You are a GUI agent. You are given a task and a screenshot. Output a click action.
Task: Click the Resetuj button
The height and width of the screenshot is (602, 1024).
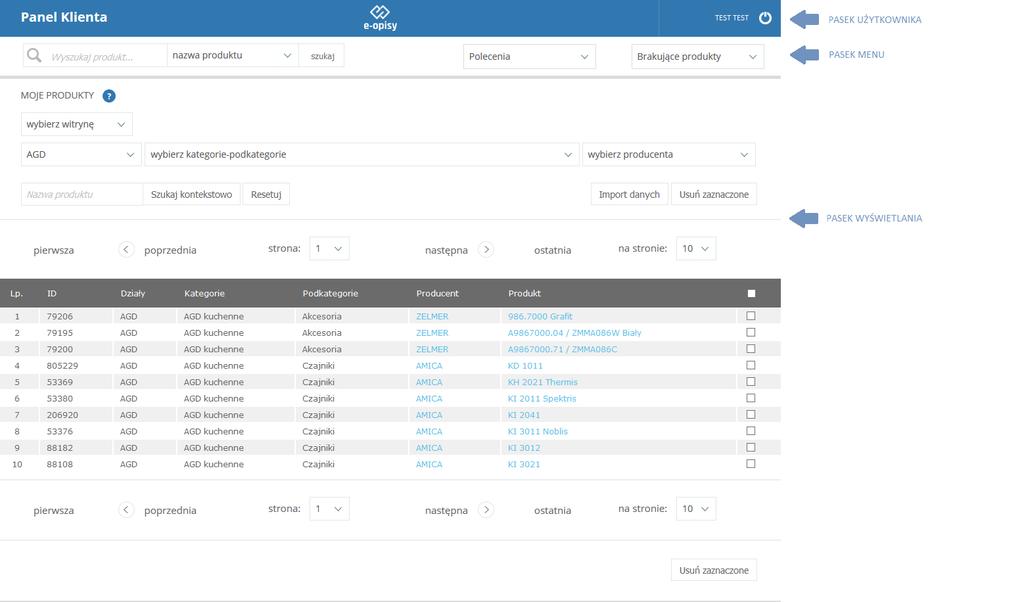pyautogui.click(x=266, y=195)
